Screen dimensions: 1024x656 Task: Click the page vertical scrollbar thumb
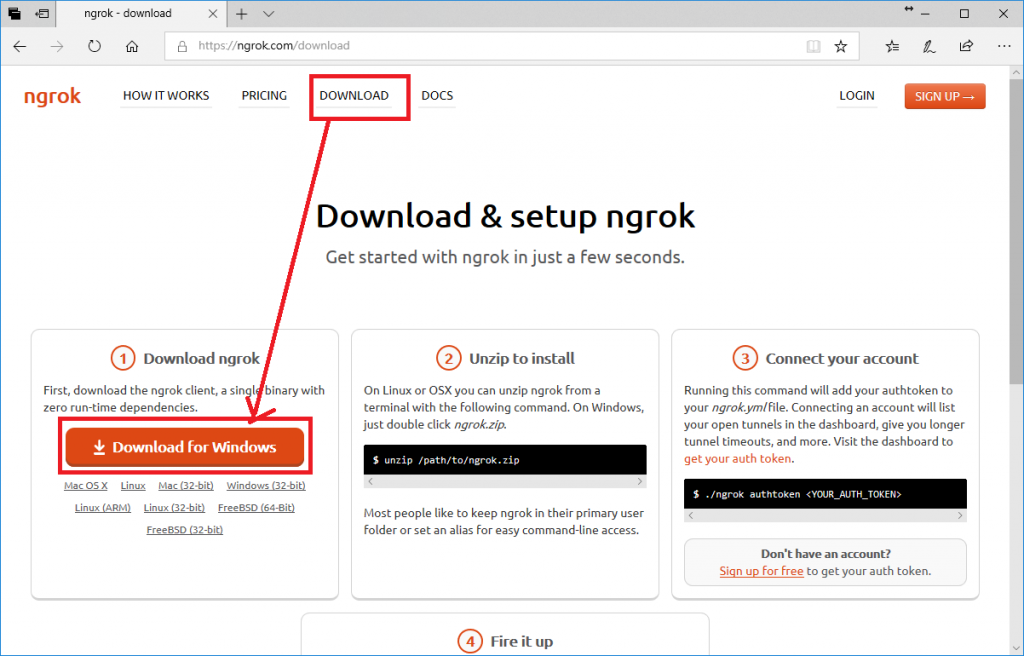pyautogui.click(x=1016, y=232)
